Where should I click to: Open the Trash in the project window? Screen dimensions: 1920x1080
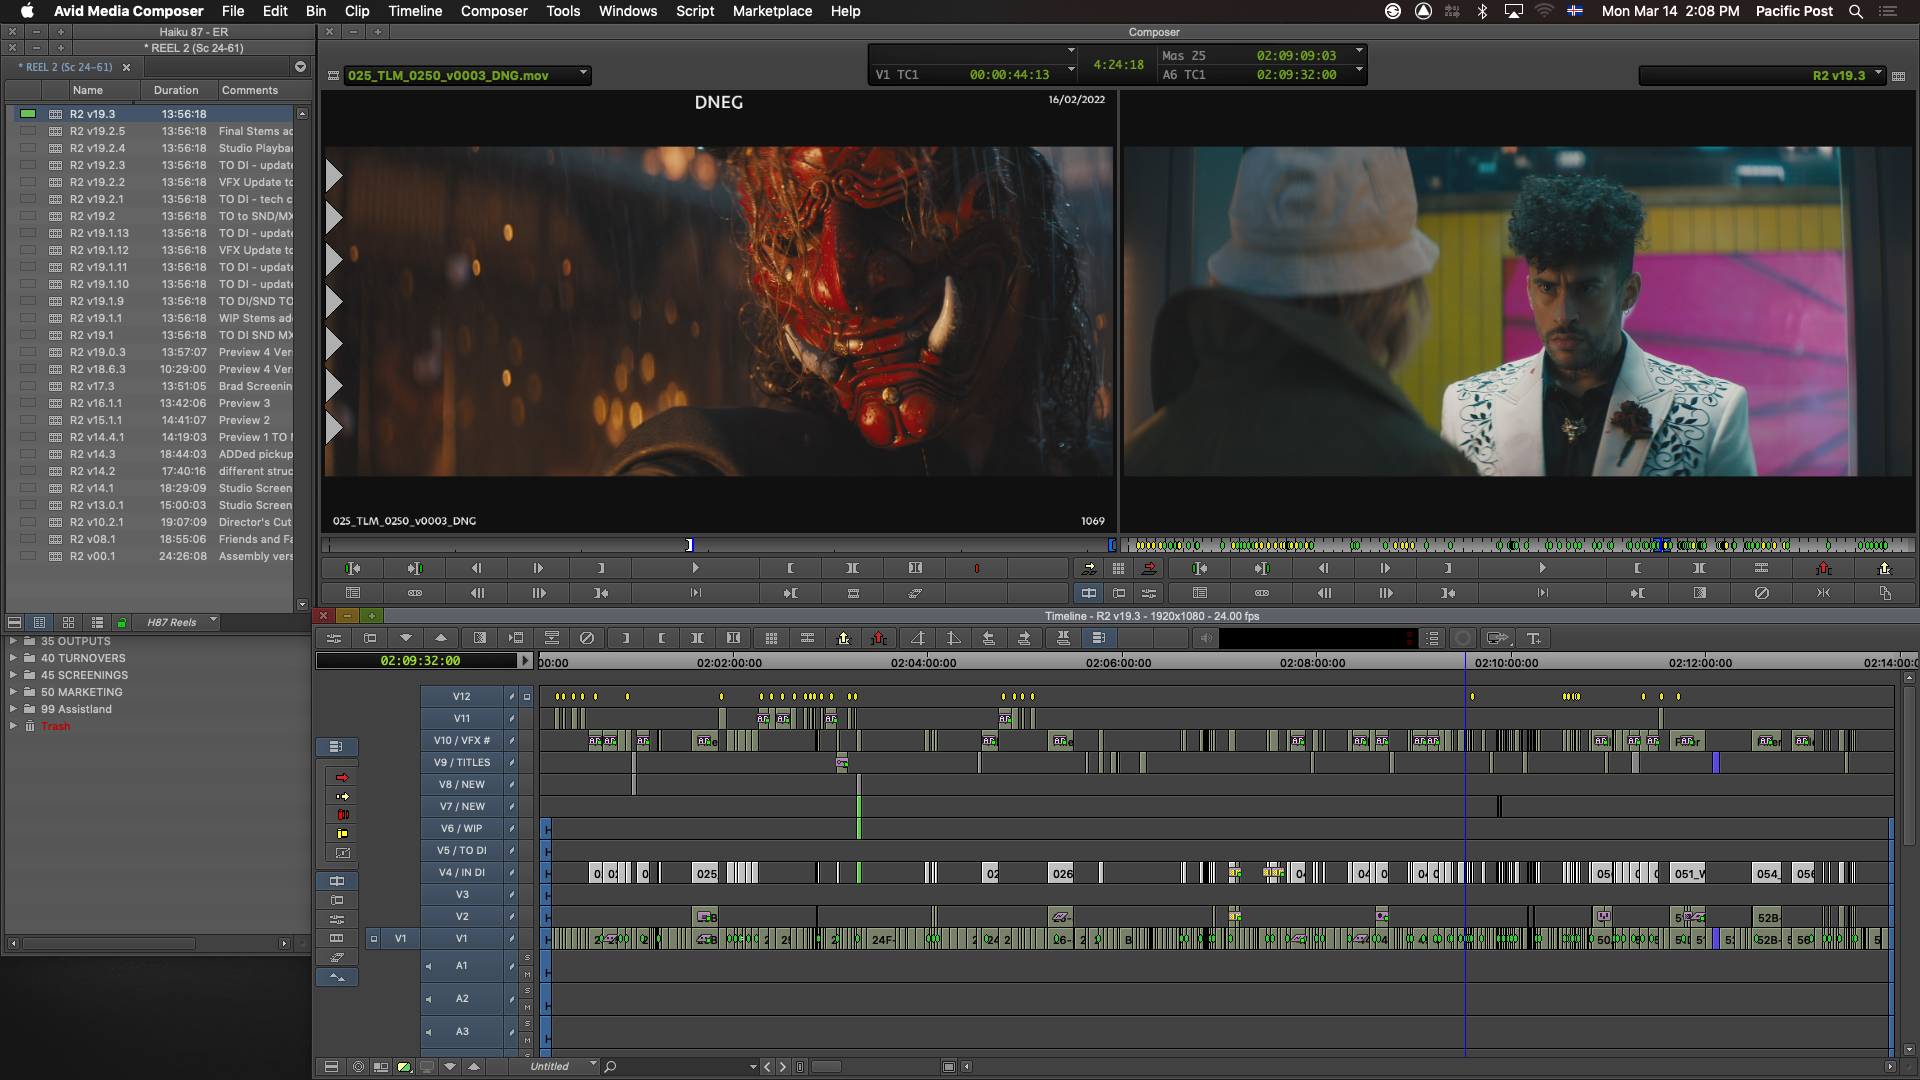(x=55, y=726)
